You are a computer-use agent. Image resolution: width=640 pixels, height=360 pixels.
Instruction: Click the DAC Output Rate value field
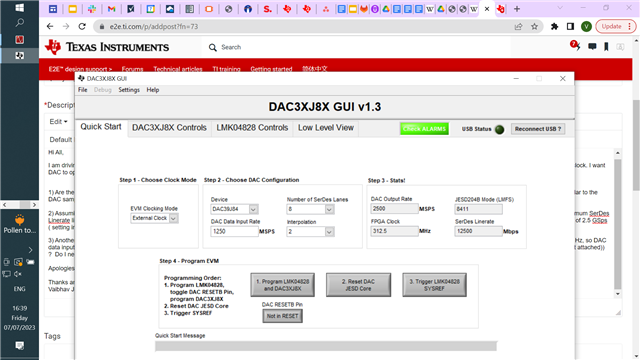(394, 209)
